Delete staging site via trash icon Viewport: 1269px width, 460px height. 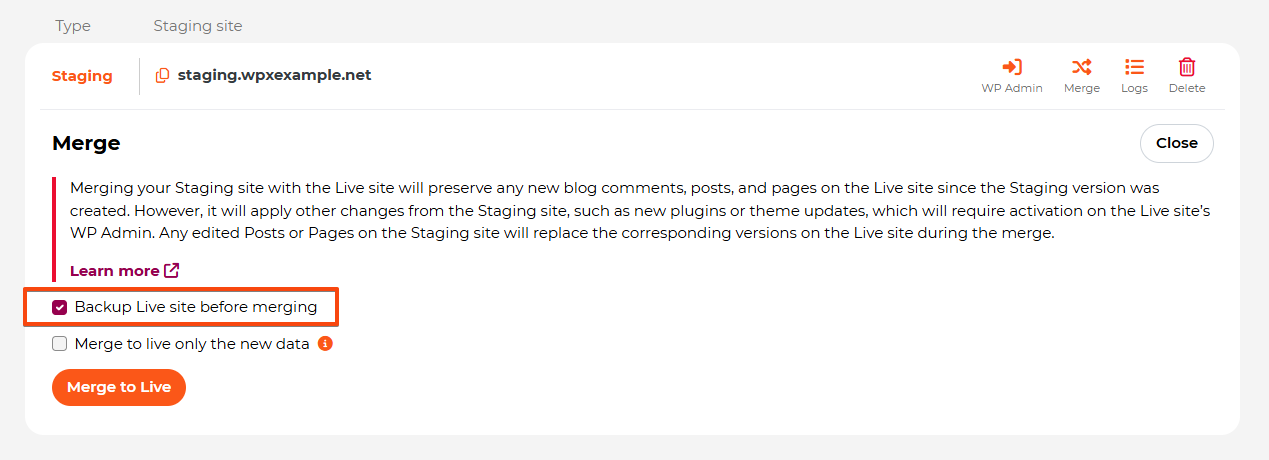pos(1187,67)
